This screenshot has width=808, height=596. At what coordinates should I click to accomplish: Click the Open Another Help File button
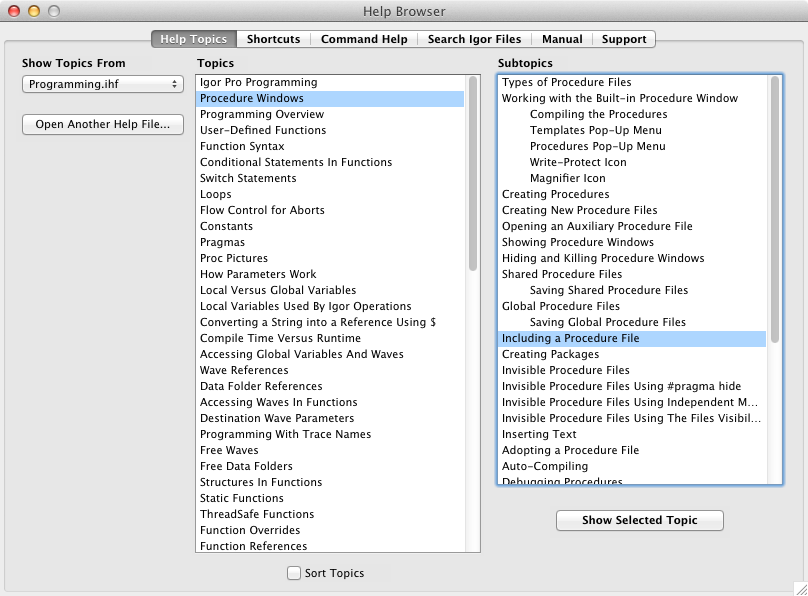click(x=103, y=124)
